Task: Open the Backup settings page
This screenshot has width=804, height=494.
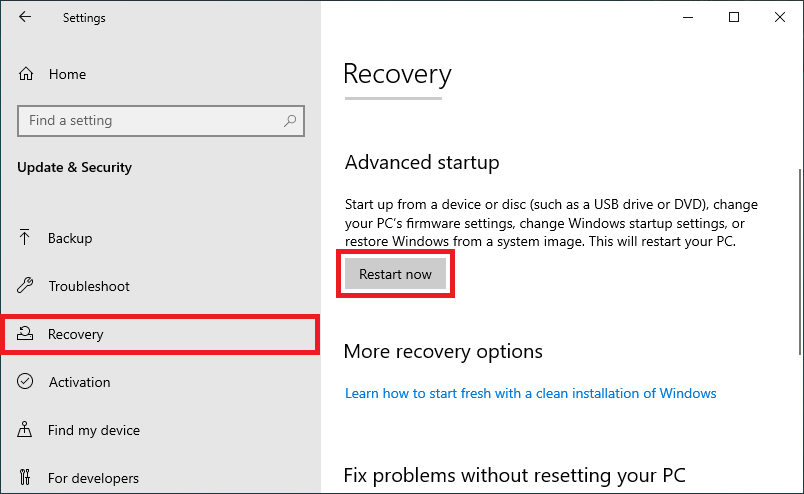Action: click(70, 238)
